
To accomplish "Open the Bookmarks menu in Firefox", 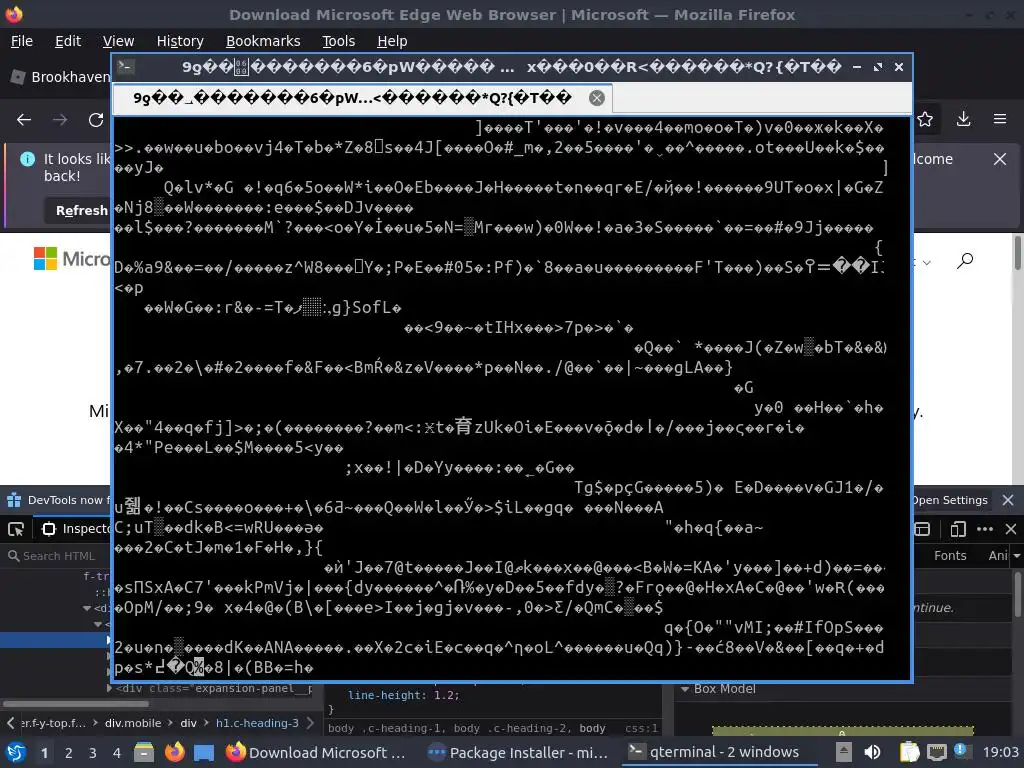I will tap(263, 41).
